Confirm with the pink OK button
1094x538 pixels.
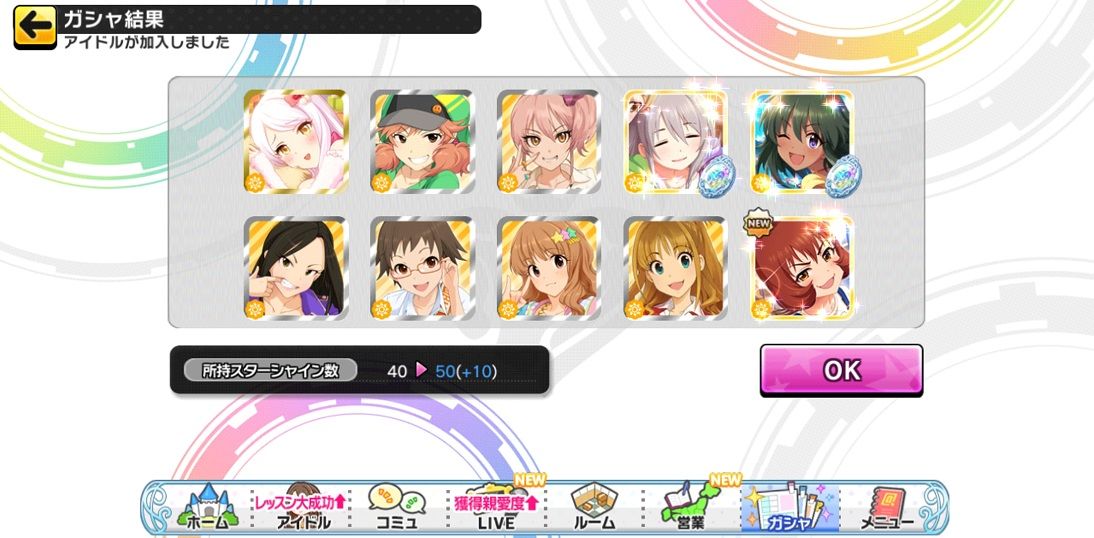click(841, 371)
